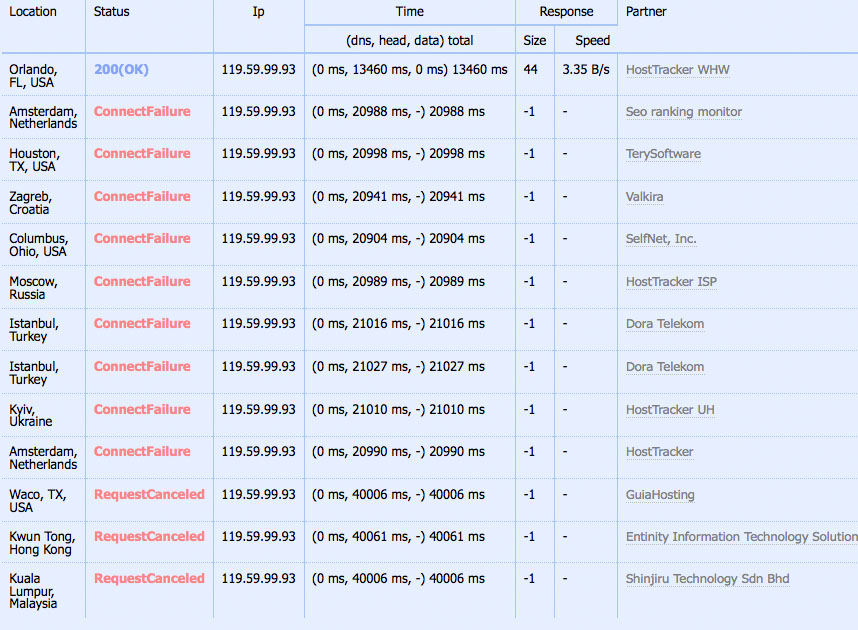Open the HostTracker WHW partner link
The image size is (858, 630).
[677, 70]
